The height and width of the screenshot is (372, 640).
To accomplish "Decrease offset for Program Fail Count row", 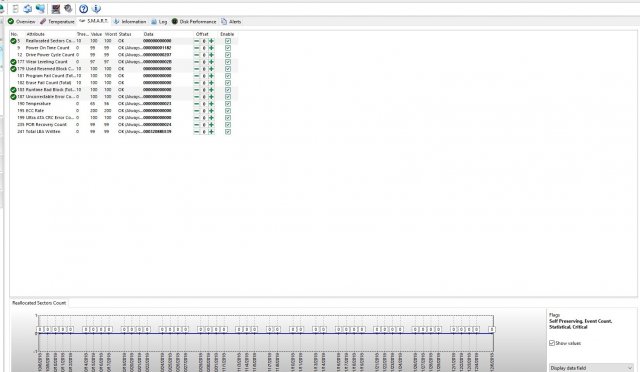I will pyautogui.click(x=197, y=76).
